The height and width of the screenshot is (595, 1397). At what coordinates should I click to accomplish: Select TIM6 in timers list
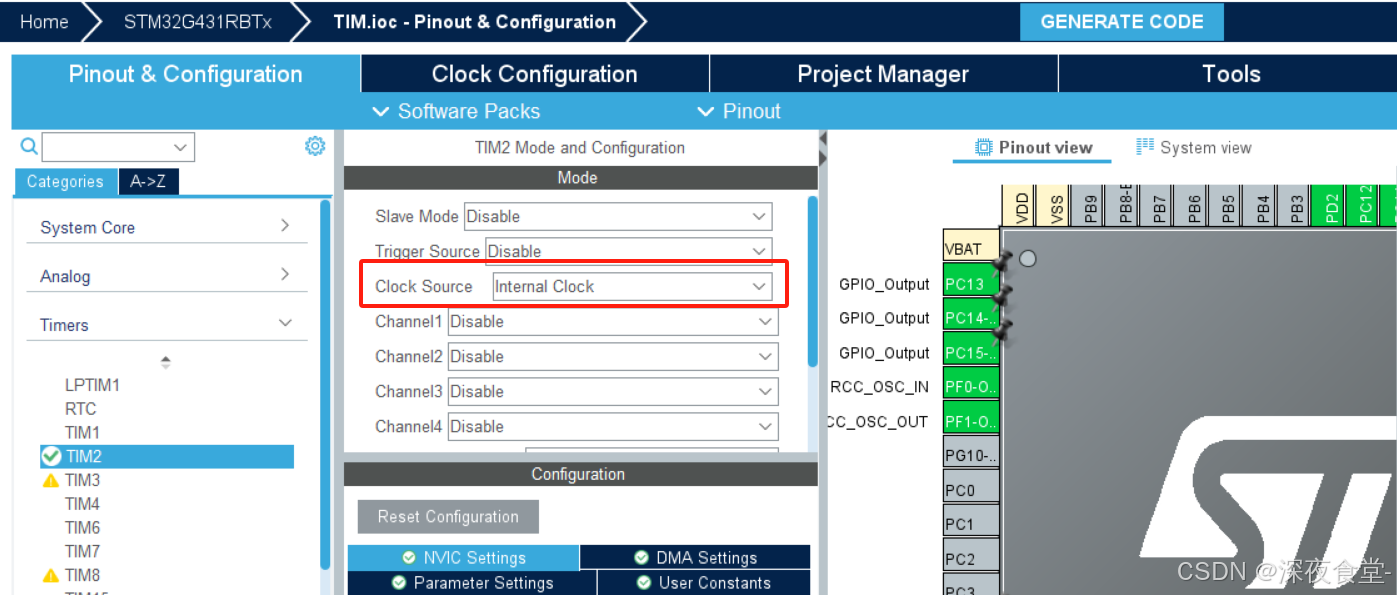point(82,528)
